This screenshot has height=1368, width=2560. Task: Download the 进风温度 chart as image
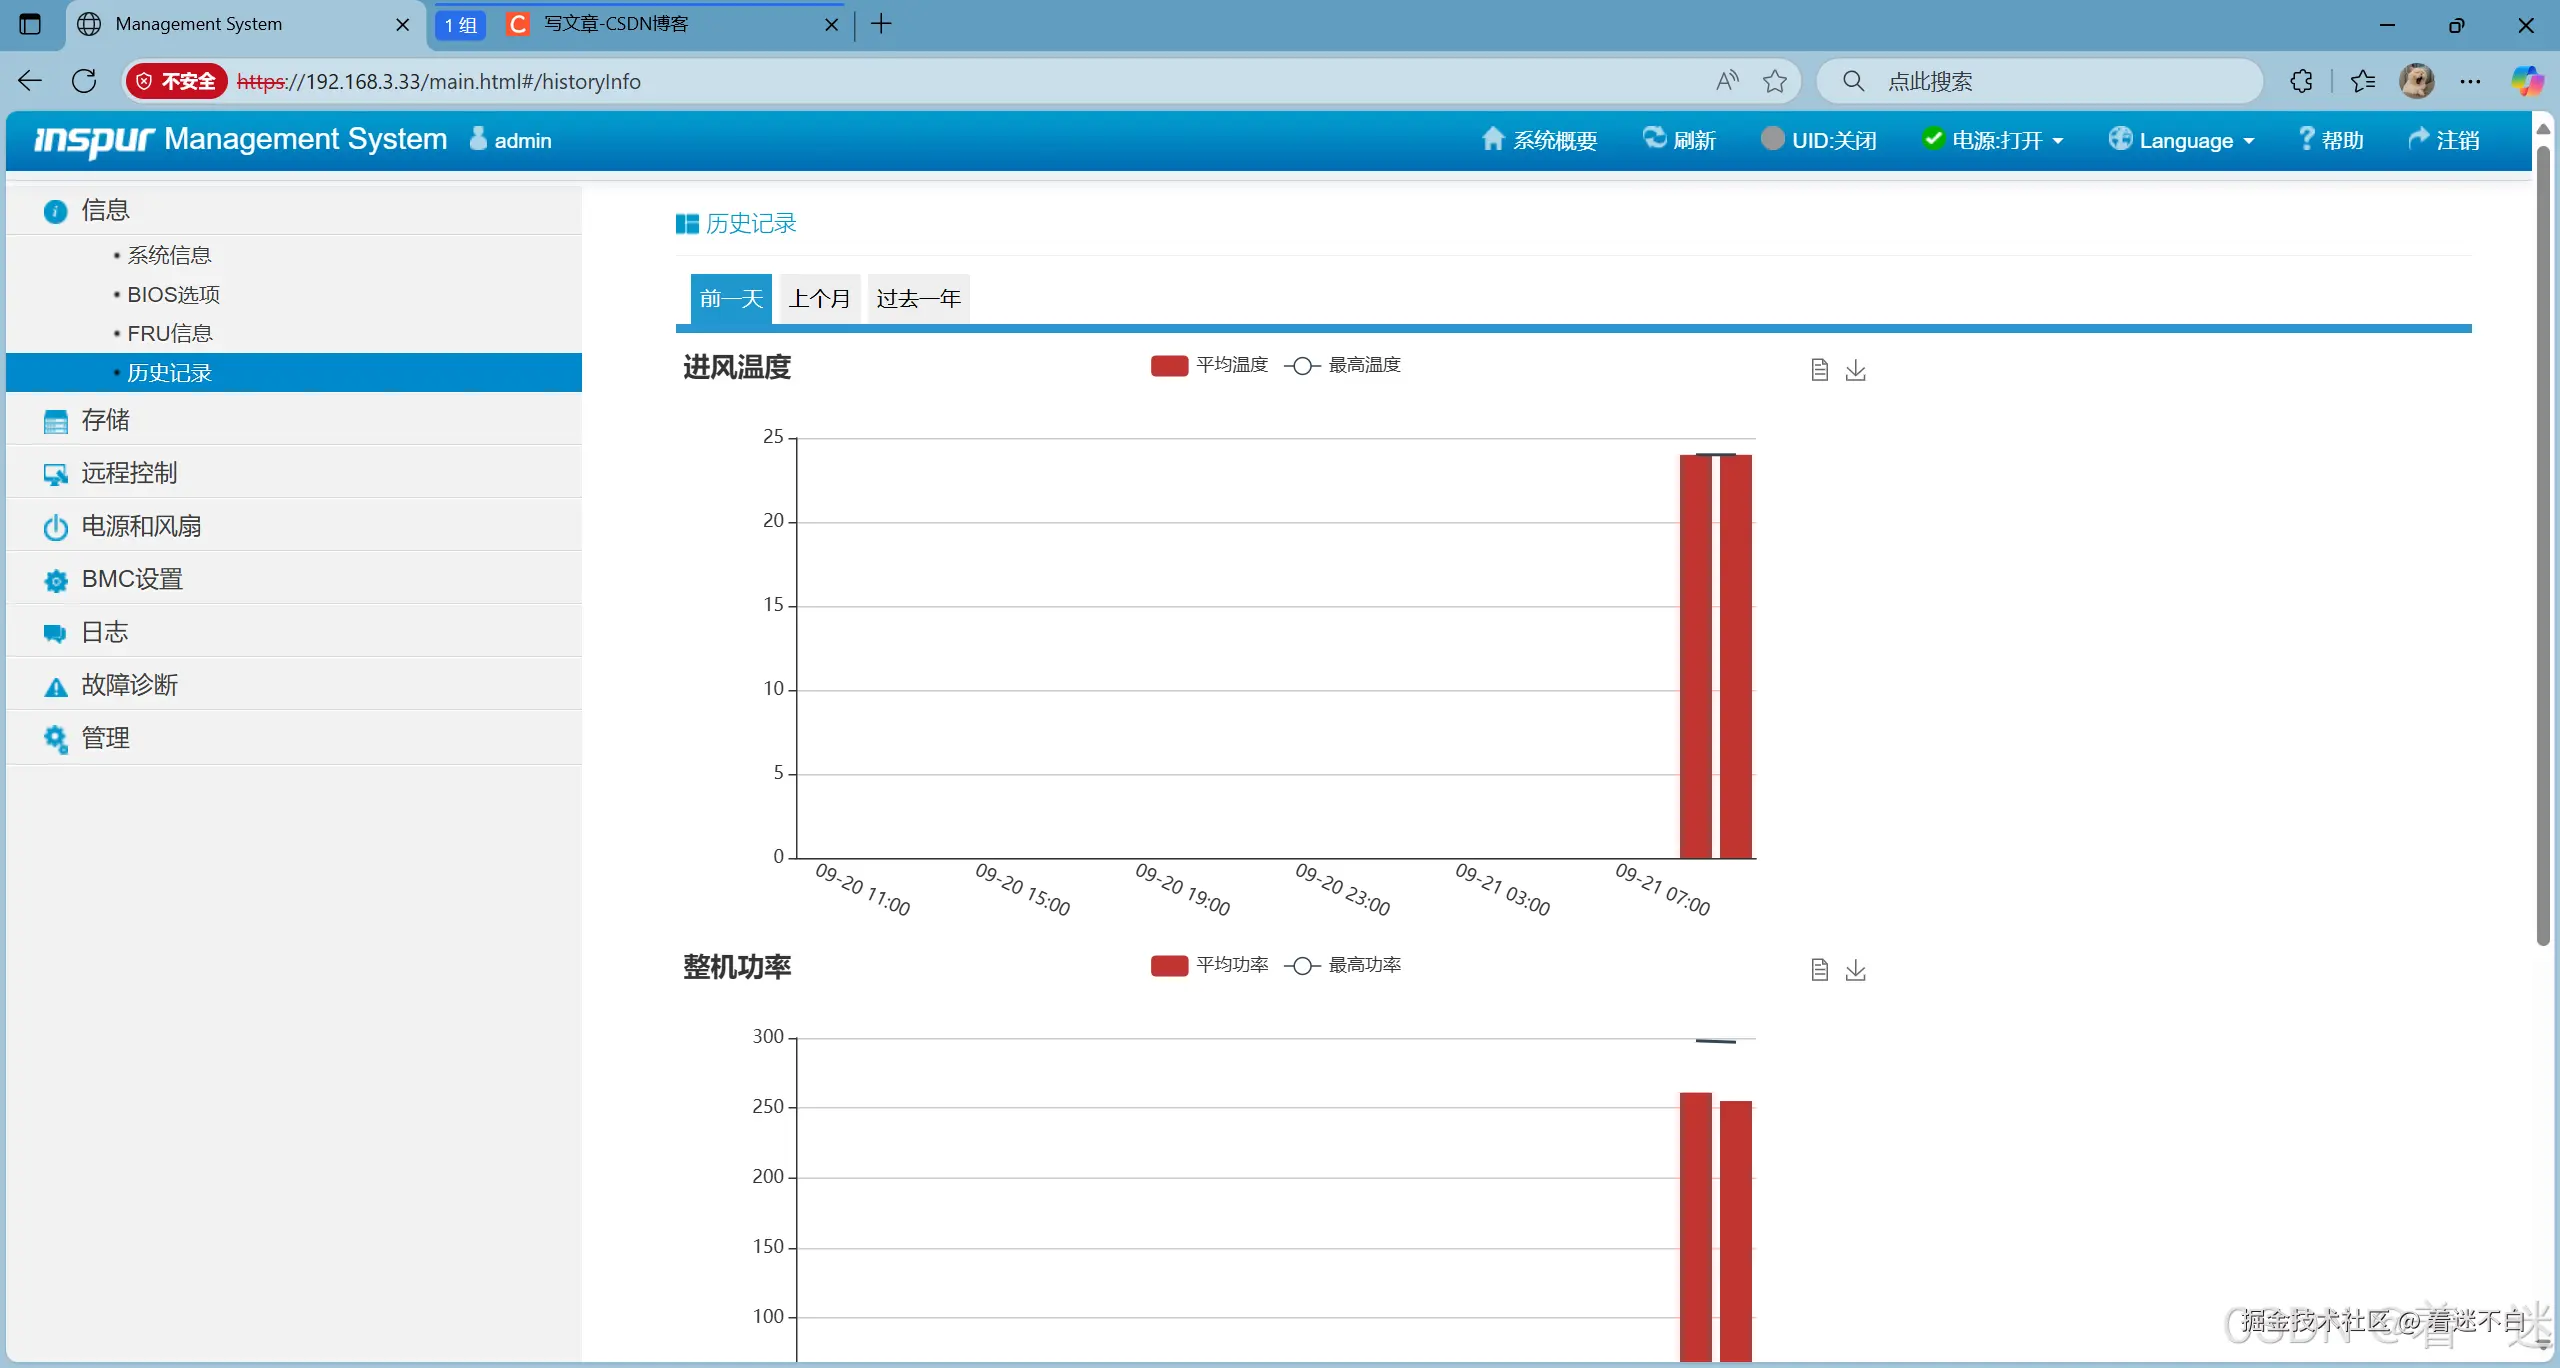coord(1855,370)
